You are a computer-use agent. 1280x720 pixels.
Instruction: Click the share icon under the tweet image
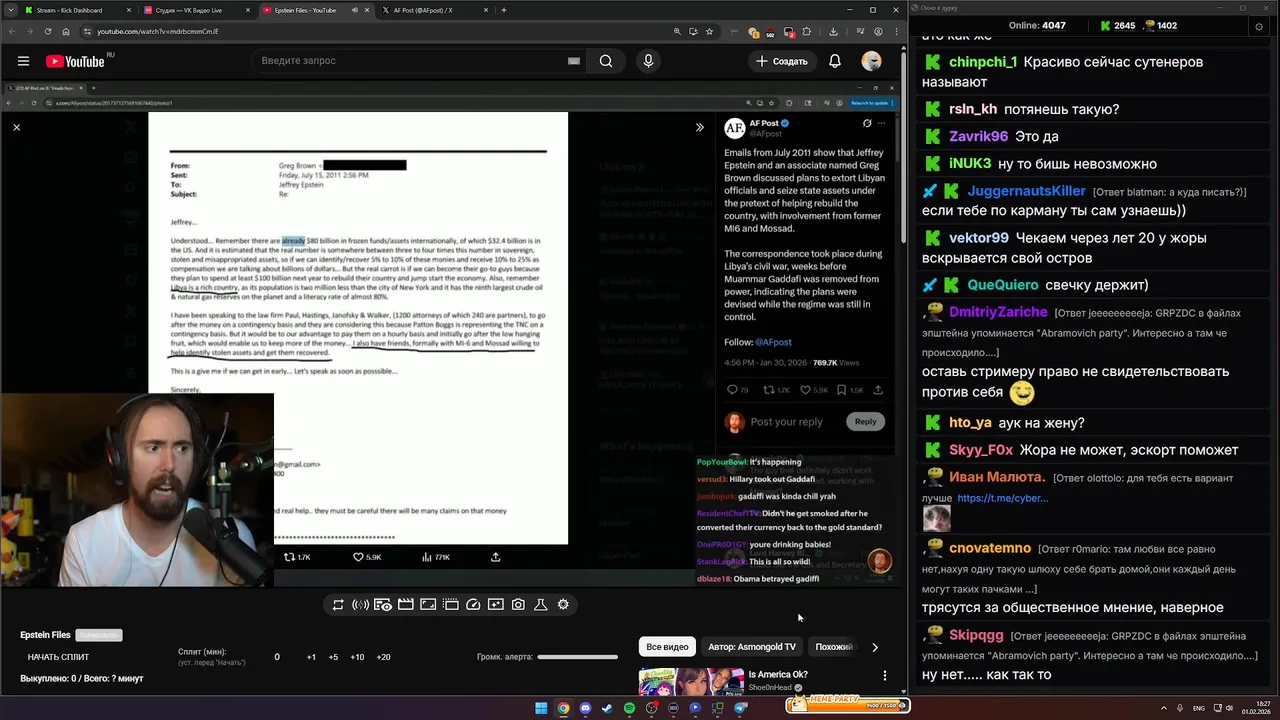point(495,557)
